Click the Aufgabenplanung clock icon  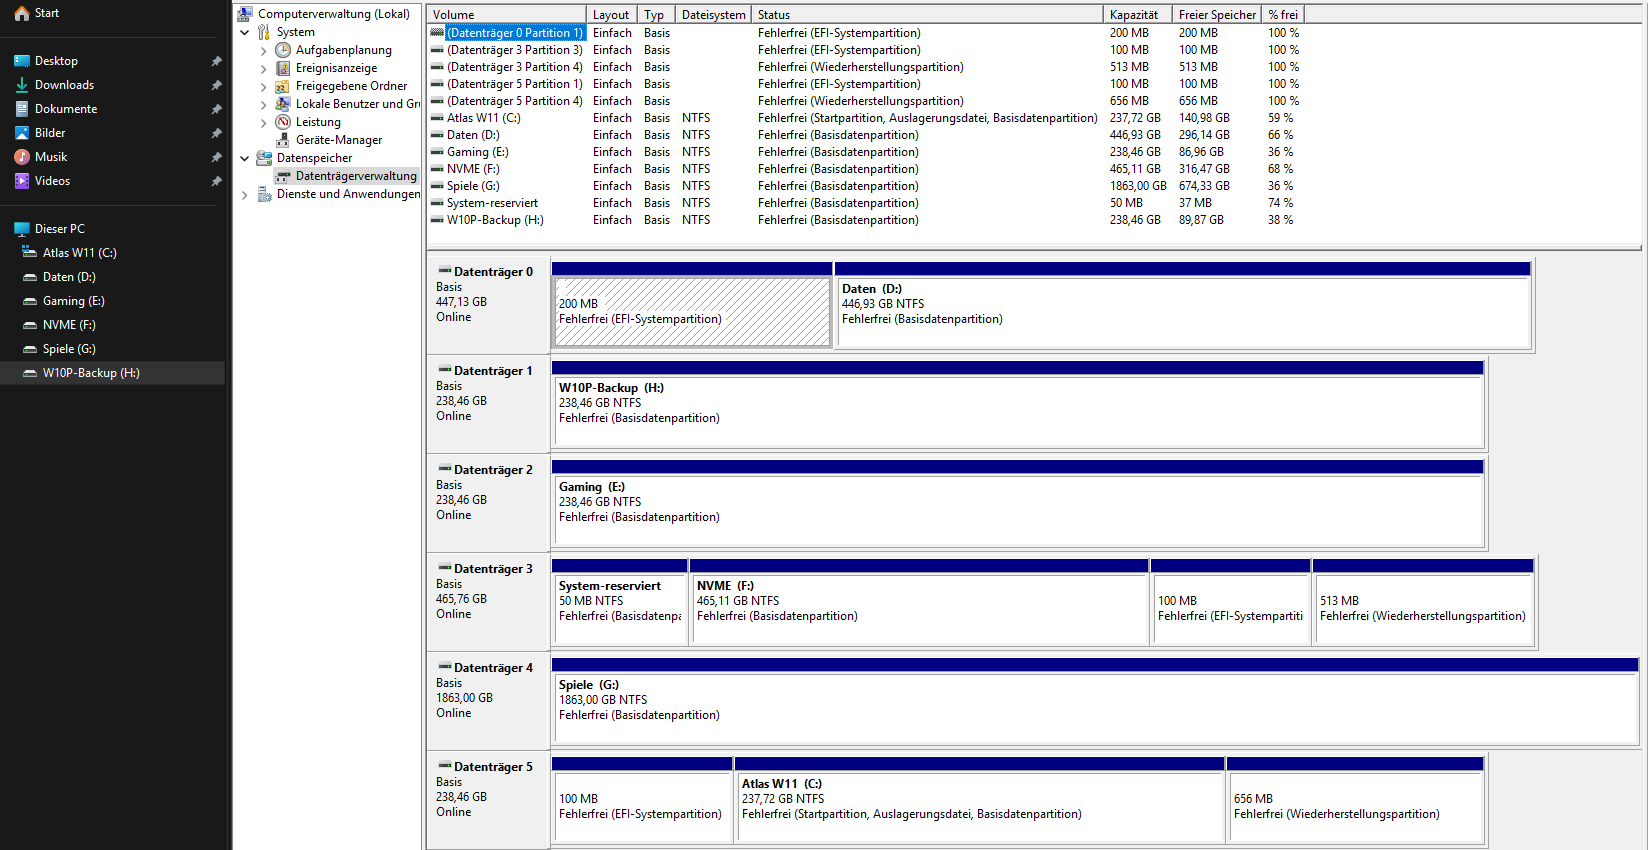coord(283,50)
